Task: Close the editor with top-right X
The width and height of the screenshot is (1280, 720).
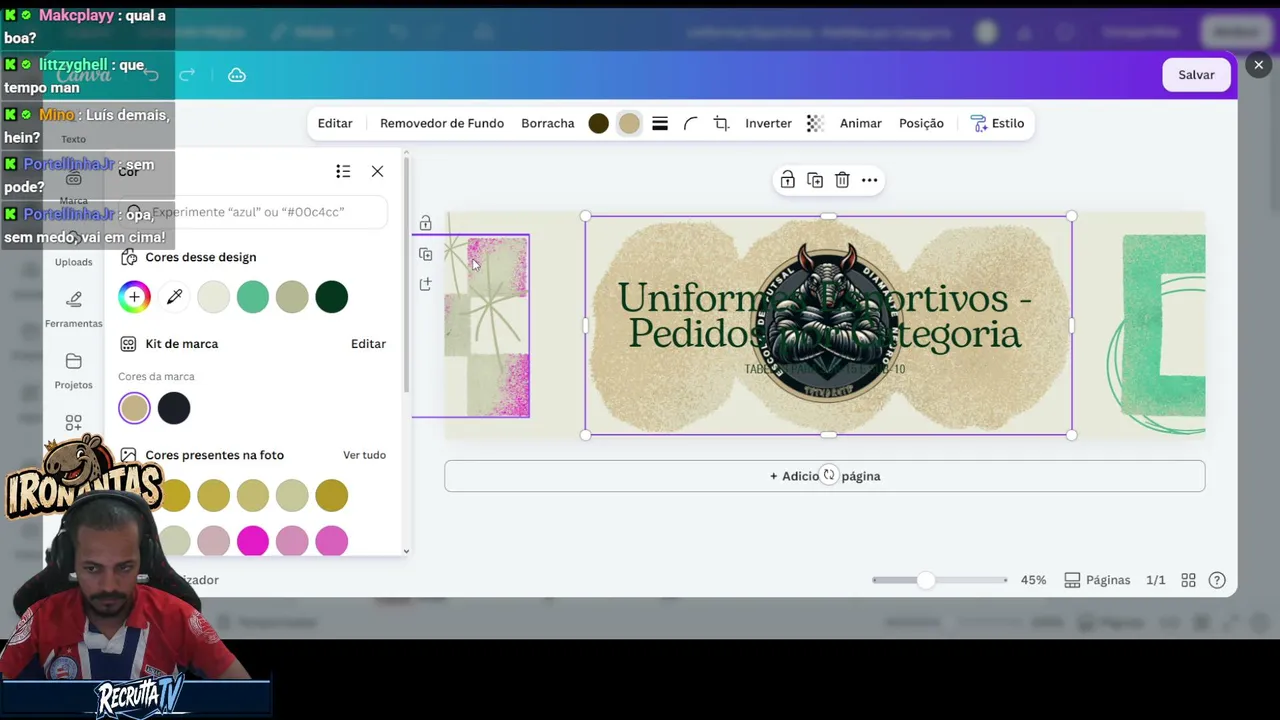Action: (1258, 65)
